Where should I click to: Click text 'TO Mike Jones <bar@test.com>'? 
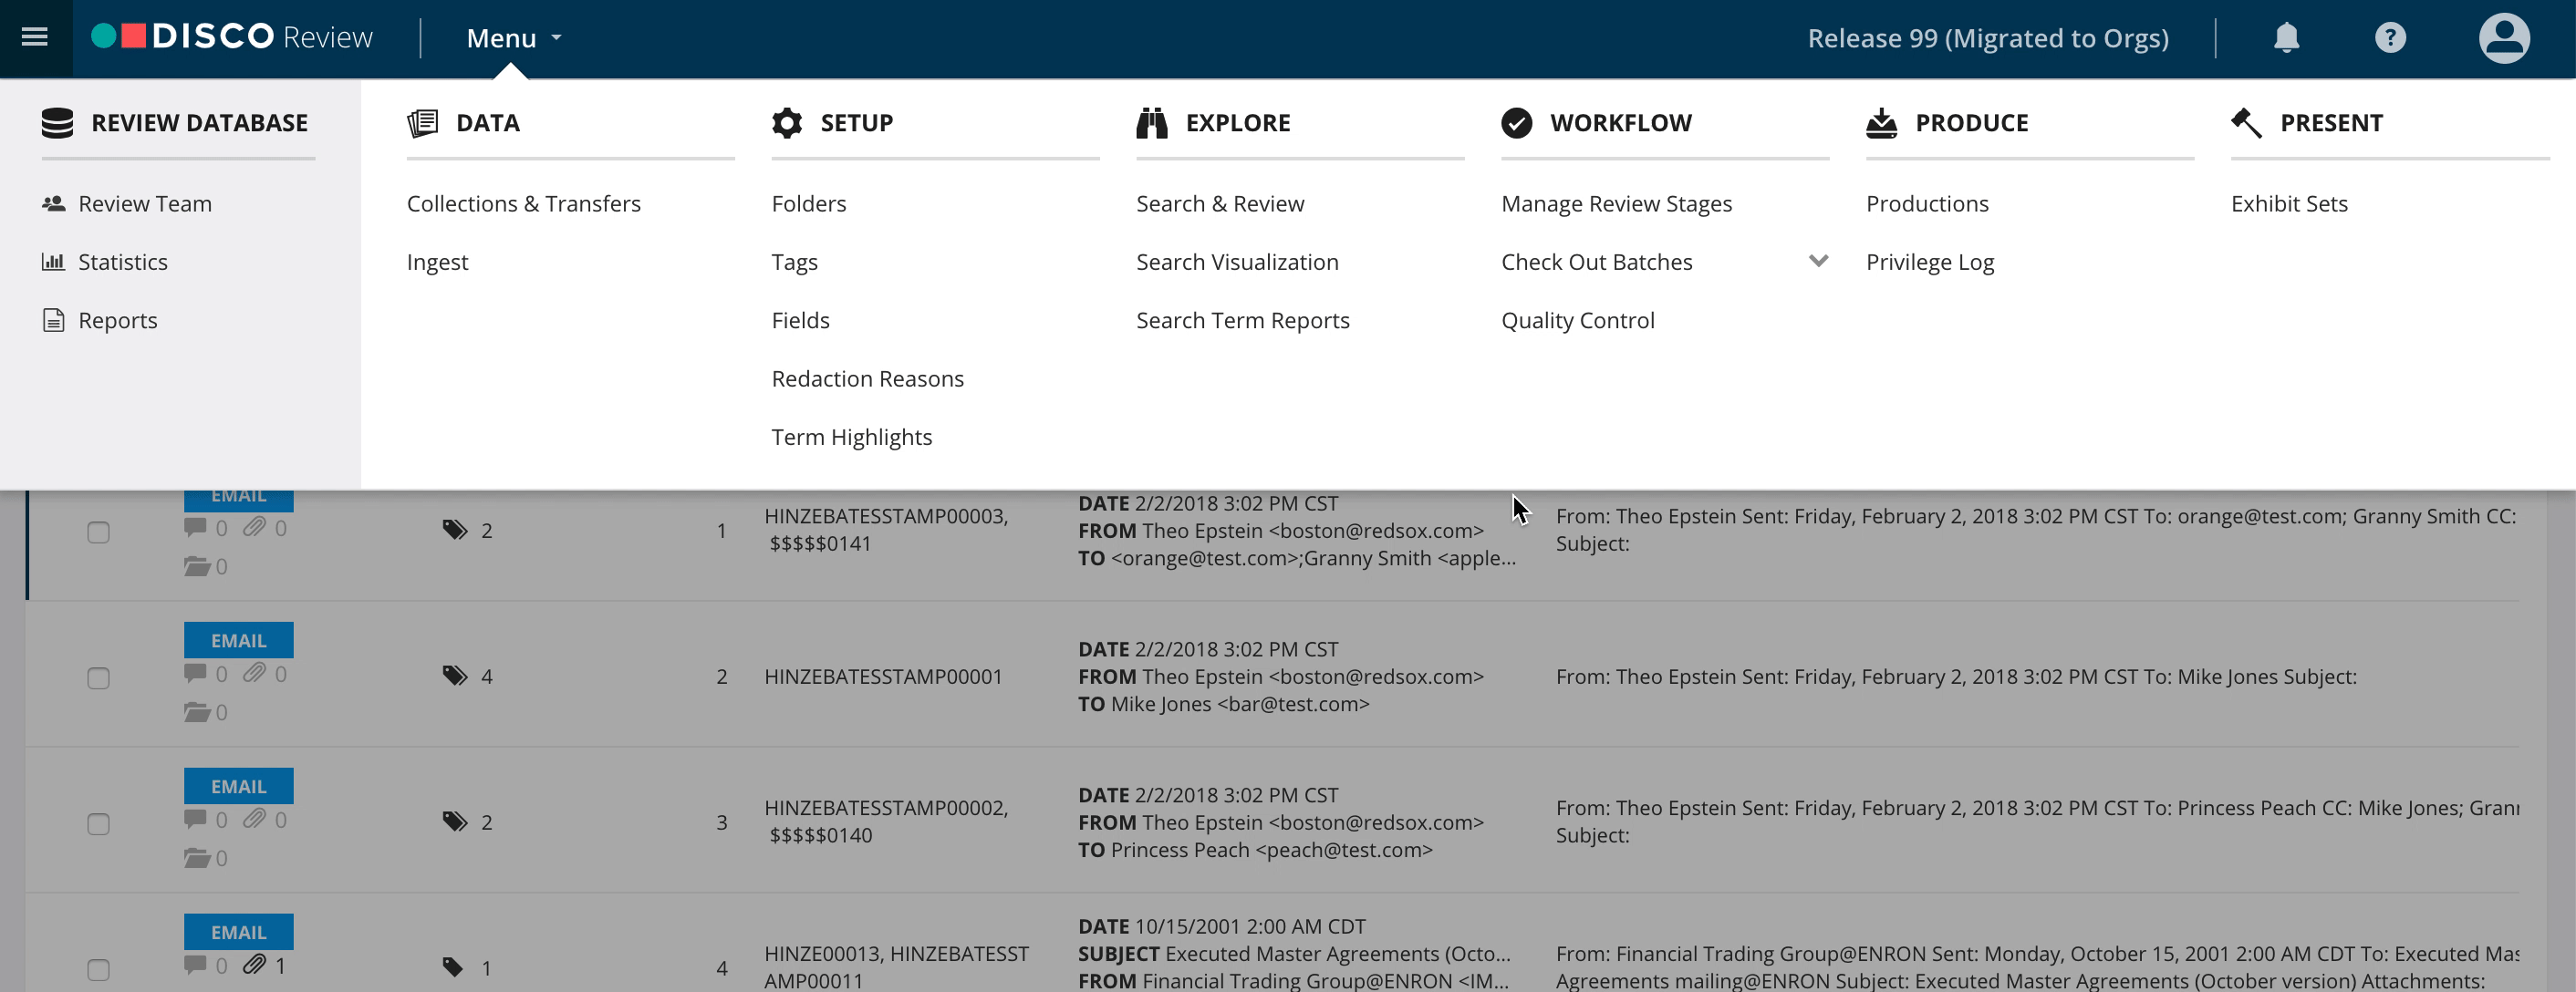[1223, 703]
